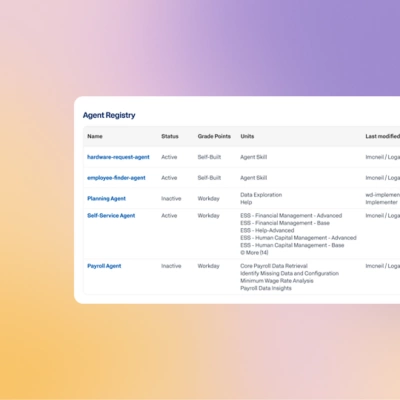Click Workday in Self-Service Agent row
The image size is (400, 400).
pyautogui.click(x=208, y=216)
